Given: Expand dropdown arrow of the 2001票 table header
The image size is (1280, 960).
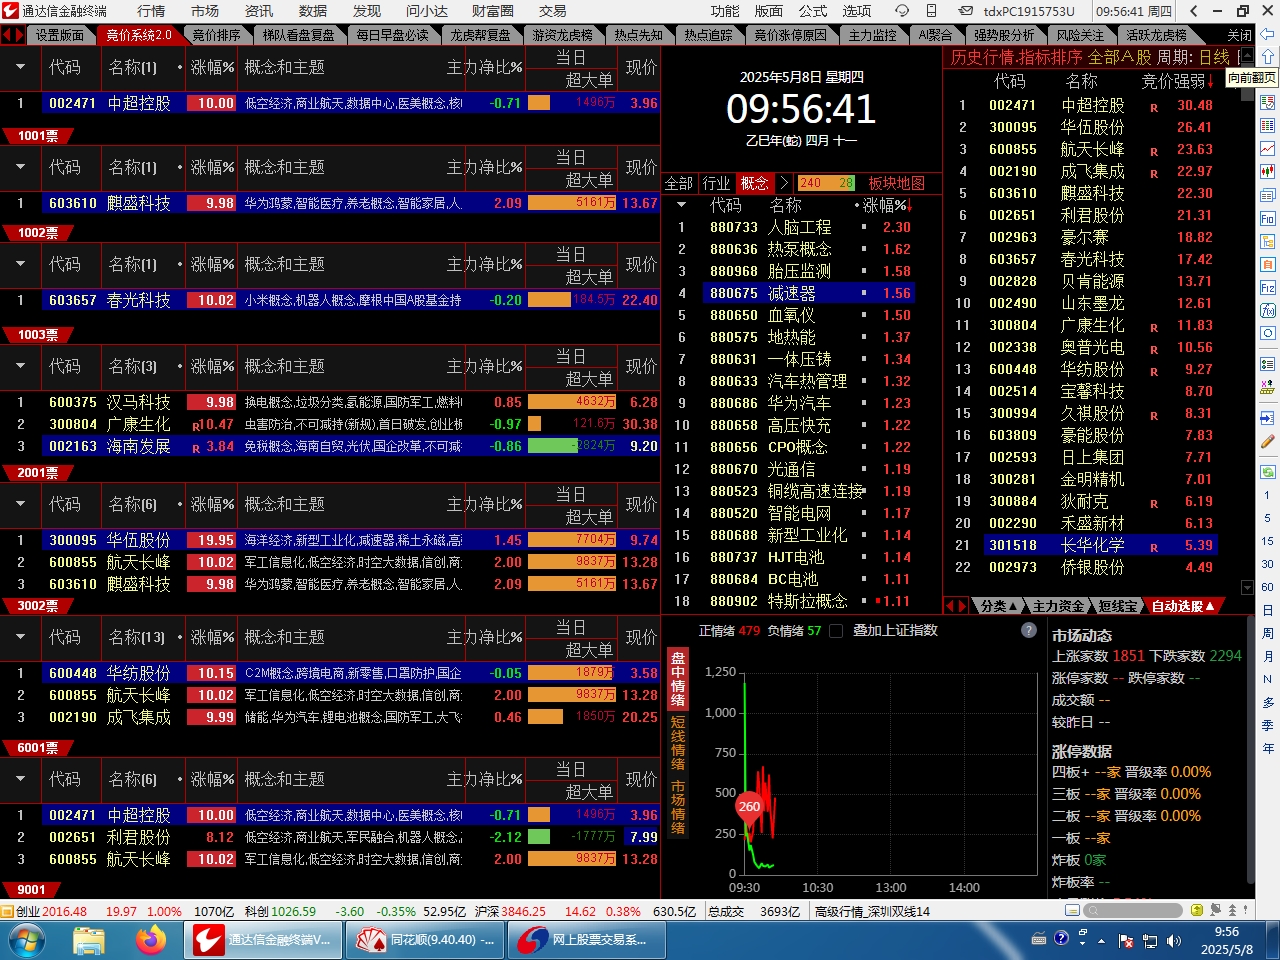Looking at the screenshot, I should coord(20,367).
